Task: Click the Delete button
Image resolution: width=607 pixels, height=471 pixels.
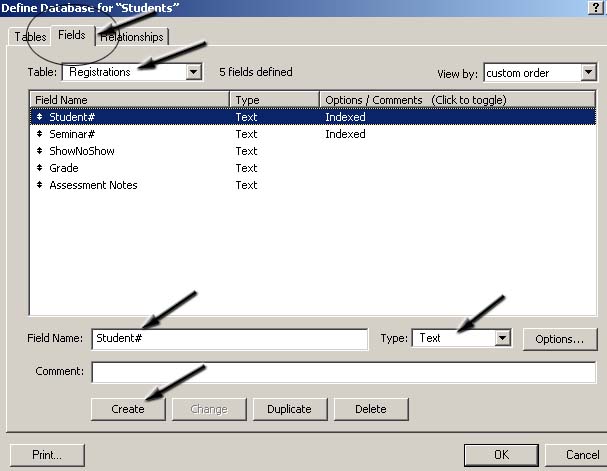Action: point(371,409)
